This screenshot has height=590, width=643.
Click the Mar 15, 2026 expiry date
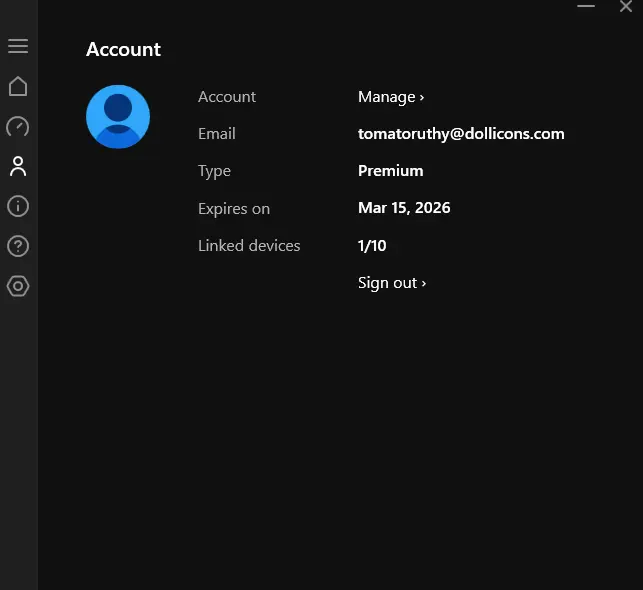tap(404, 208)
